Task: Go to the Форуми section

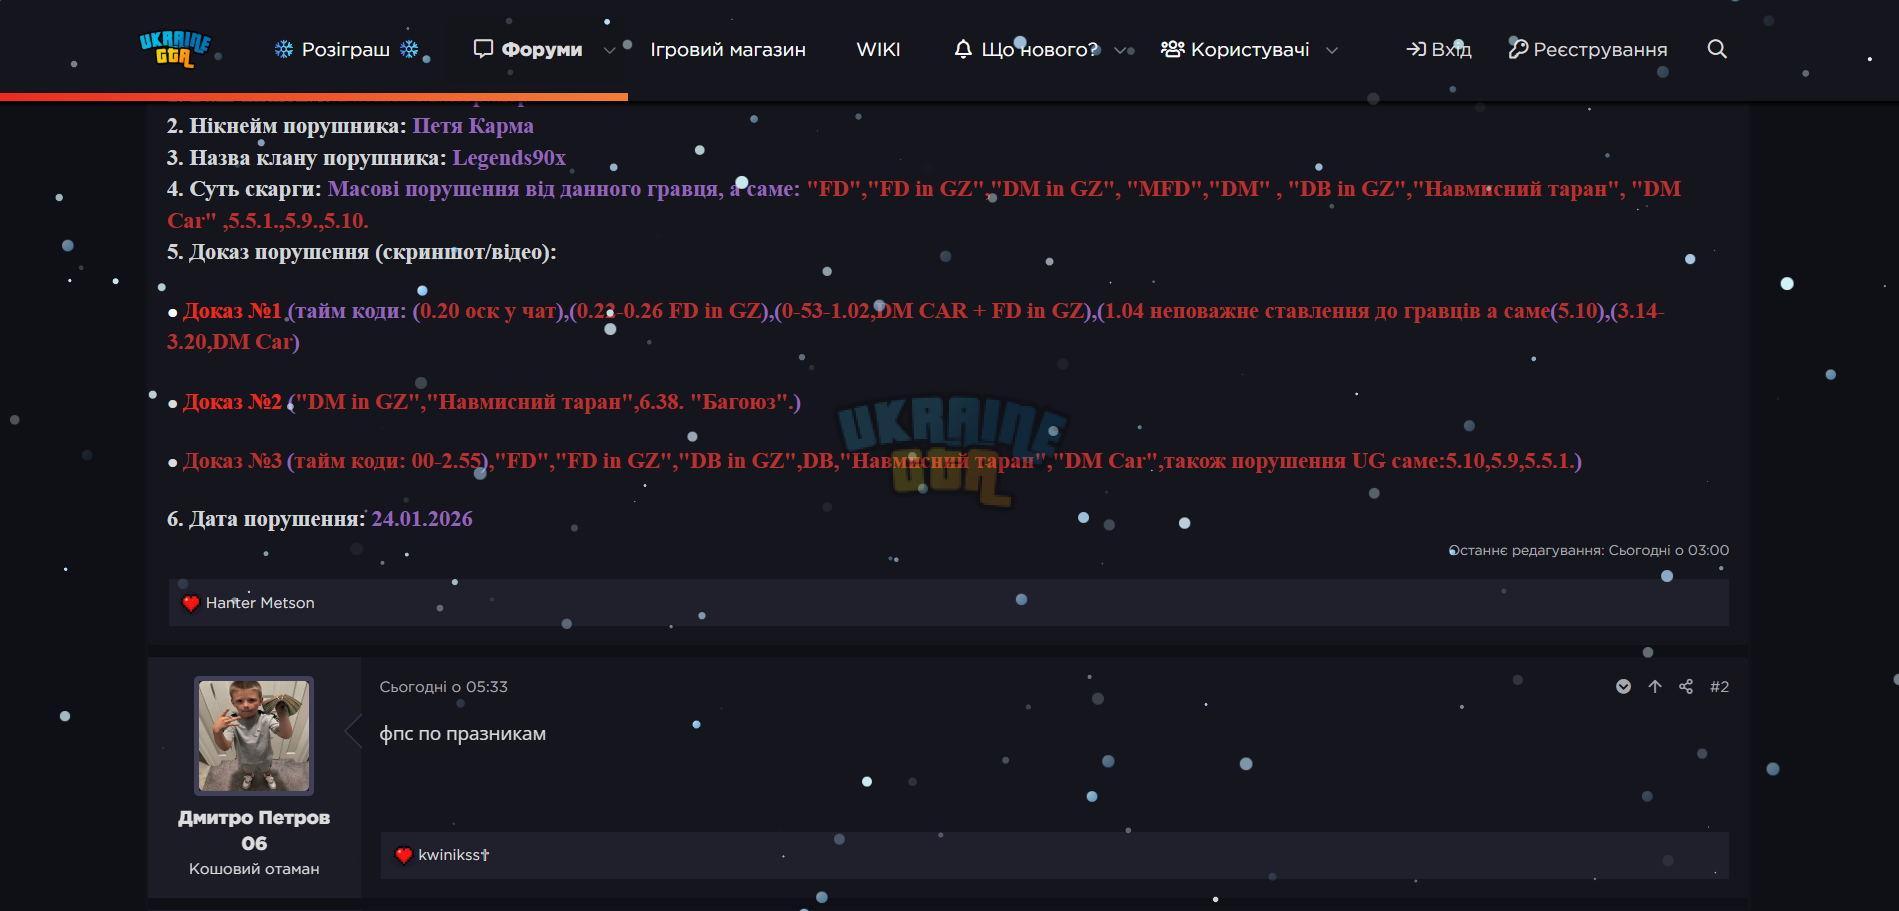Action: point(528,49)
